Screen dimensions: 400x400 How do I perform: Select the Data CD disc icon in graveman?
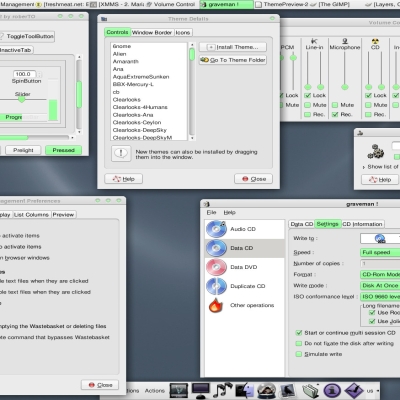point(216,248)
